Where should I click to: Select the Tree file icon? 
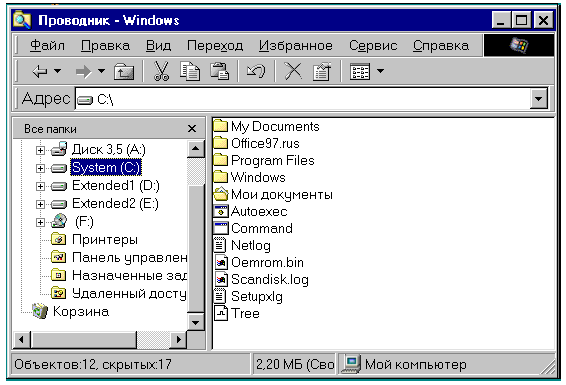pyautogui.click(x=221, y=313)
